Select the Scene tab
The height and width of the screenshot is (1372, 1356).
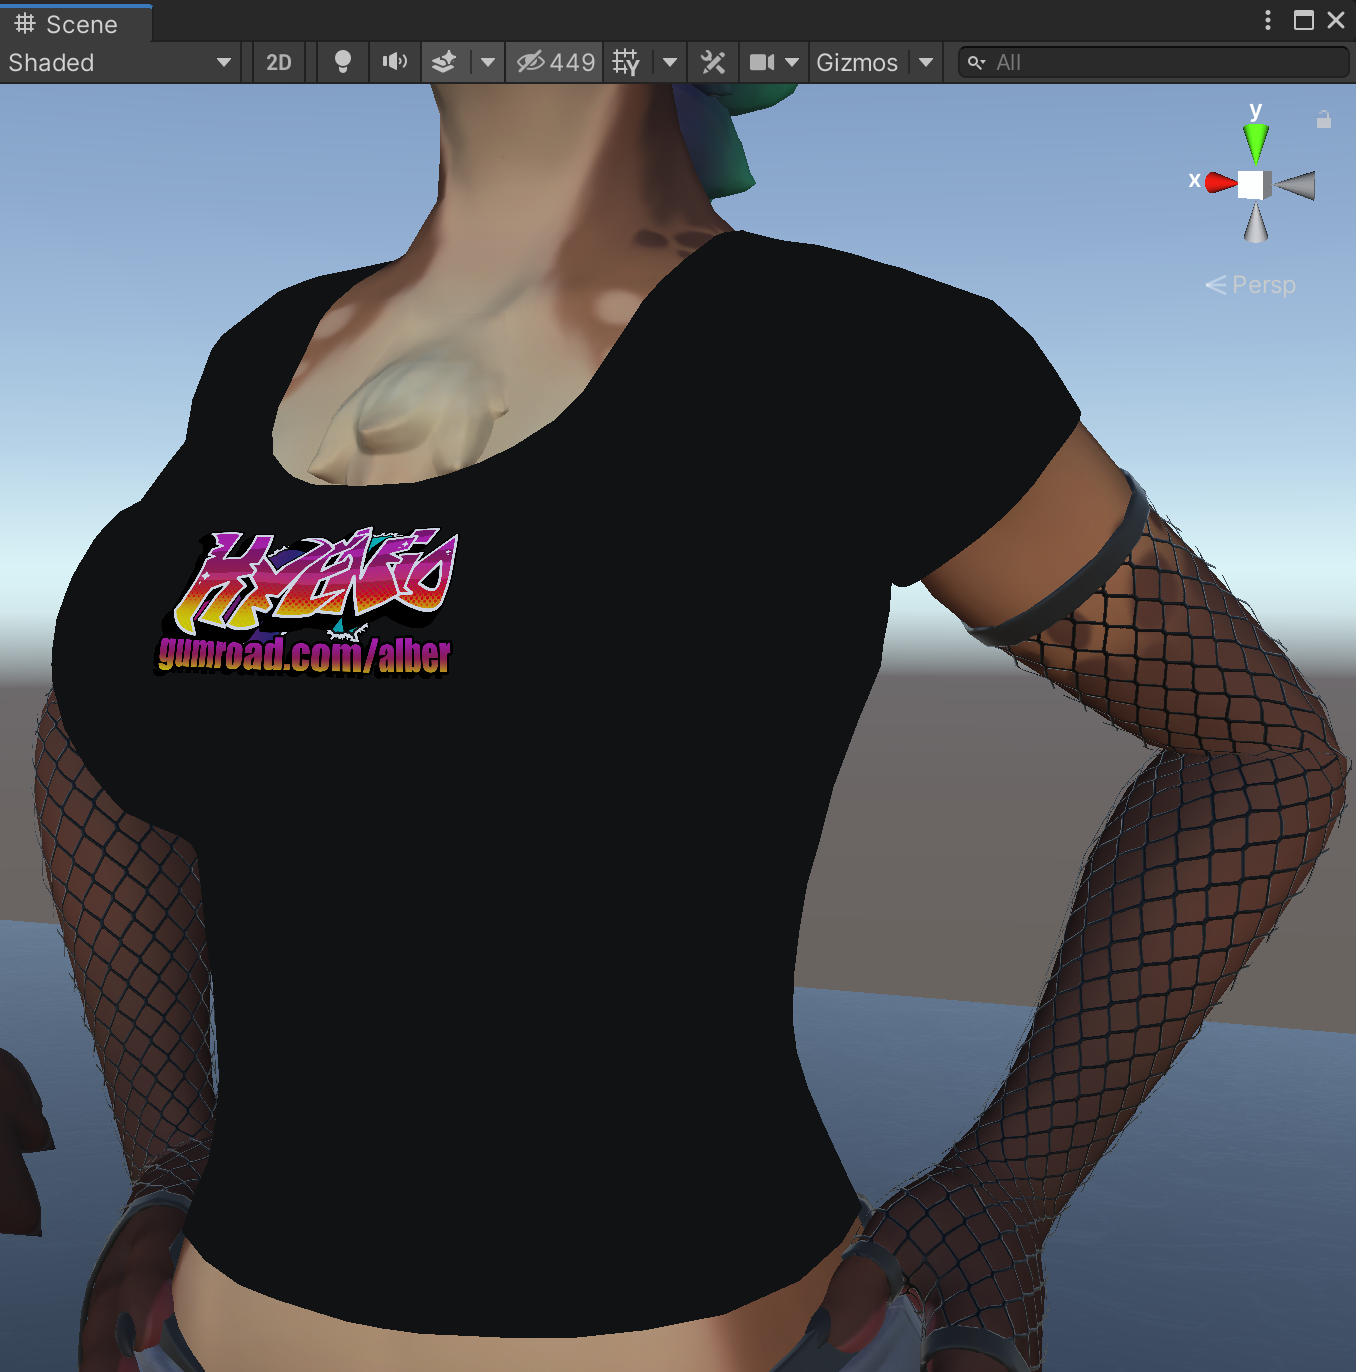tap(76, 23)
